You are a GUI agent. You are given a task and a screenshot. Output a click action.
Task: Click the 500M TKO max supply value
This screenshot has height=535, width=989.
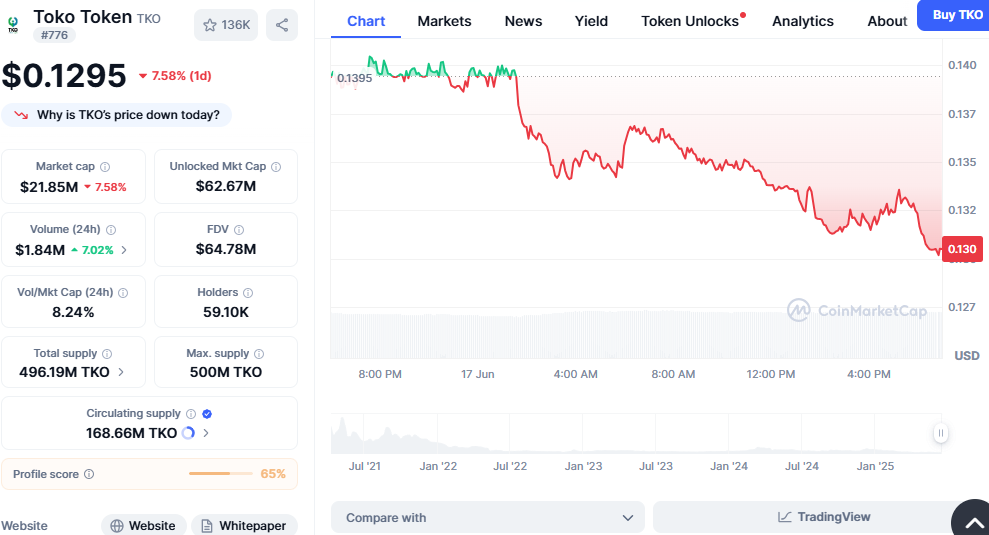click(226, 372)
